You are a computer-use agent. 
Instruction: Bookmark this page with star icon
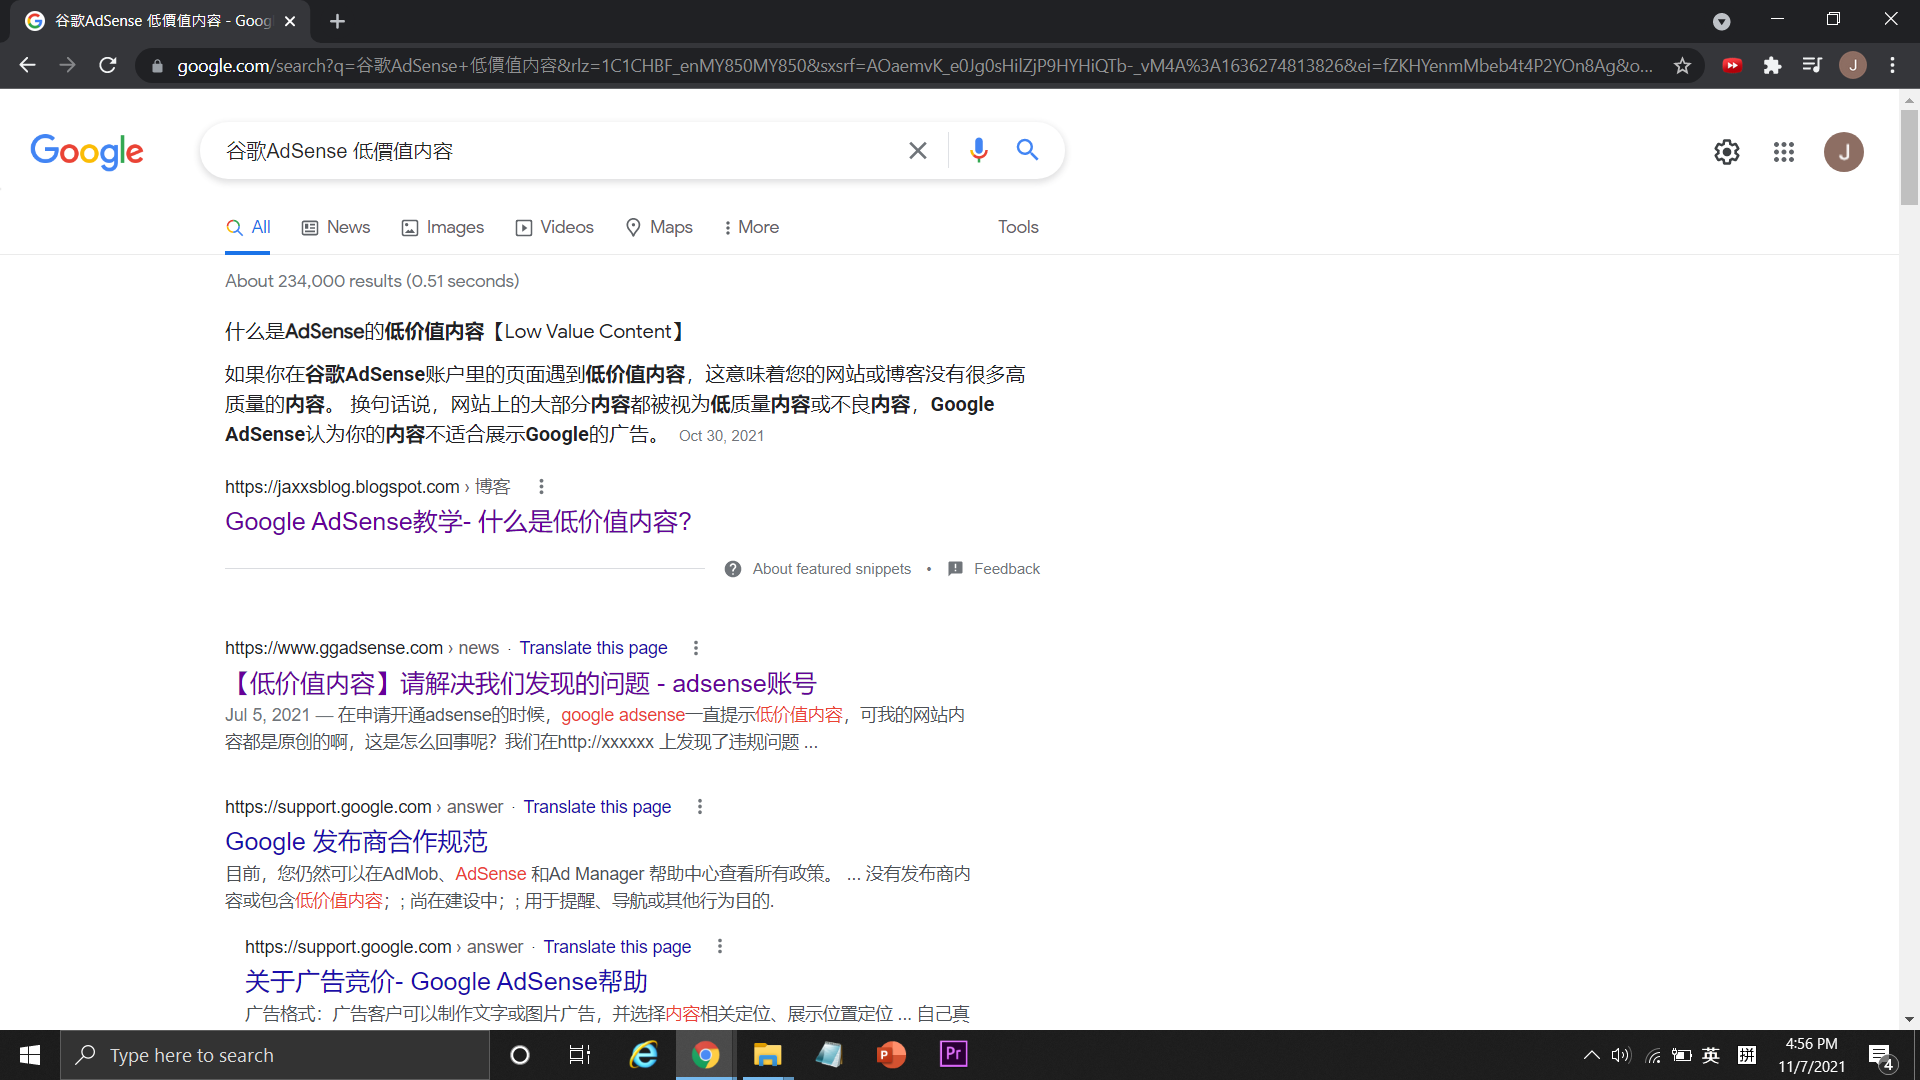1682,65
